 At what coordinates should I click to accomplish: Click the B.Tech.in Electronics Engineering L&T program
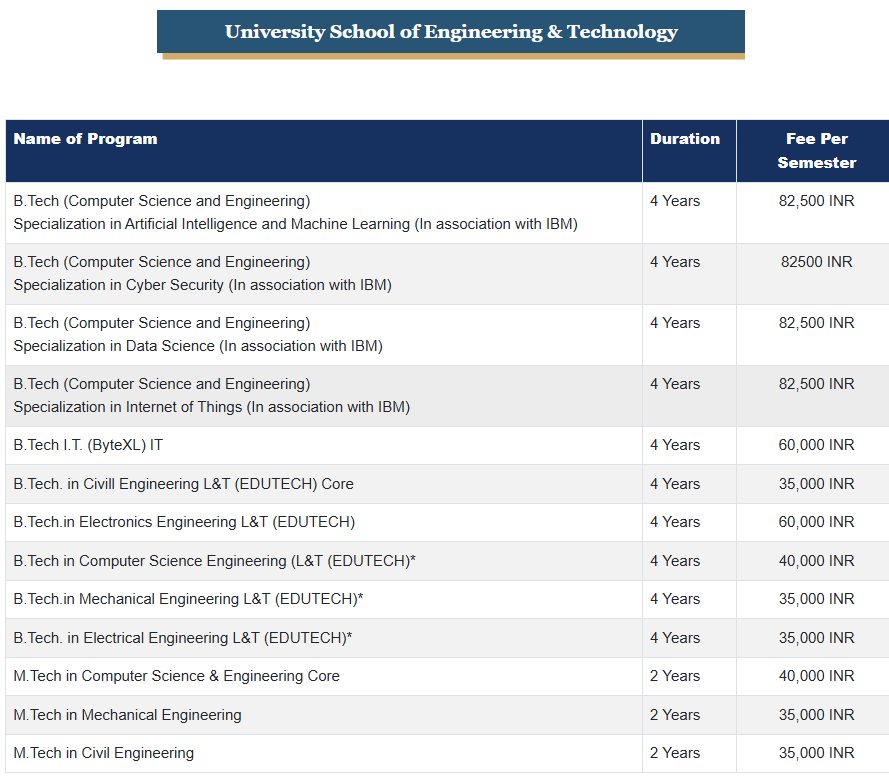click(184, 522)
